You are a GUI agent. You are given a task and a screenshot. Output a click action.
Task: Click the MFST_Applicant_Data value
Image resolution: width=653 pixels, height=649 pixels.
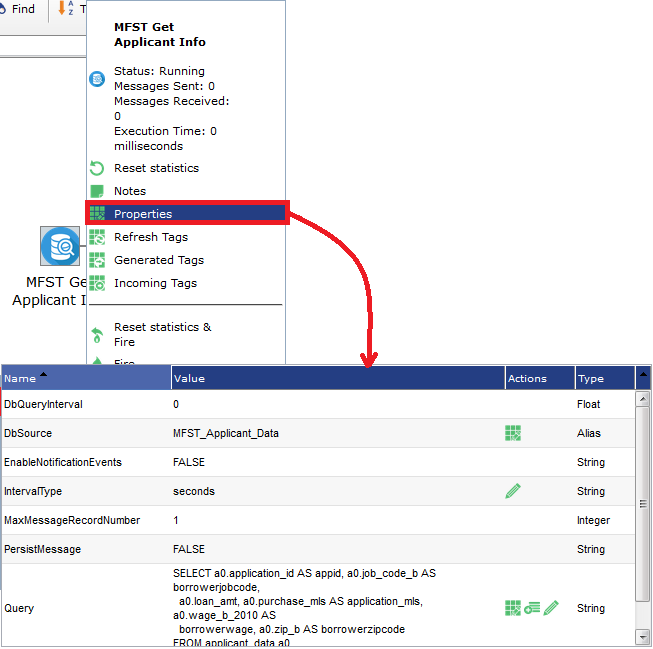click(226, 433)
